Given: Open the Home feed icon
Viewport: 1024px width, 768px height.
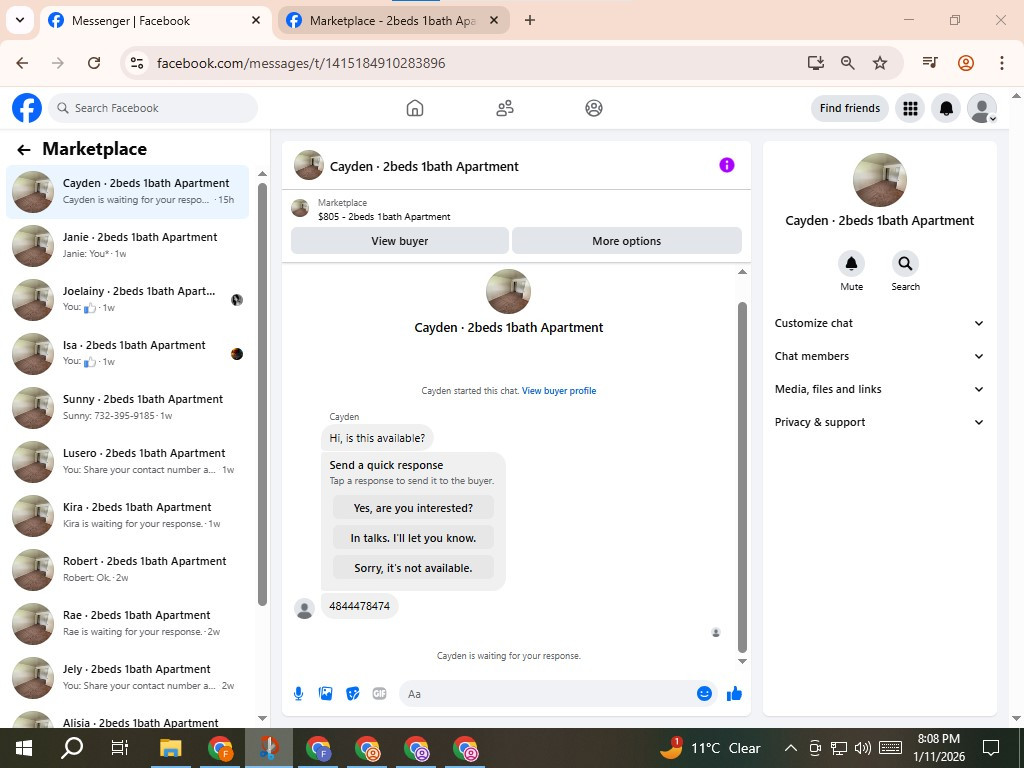Looking at the screenshot, I should (415, 108).
